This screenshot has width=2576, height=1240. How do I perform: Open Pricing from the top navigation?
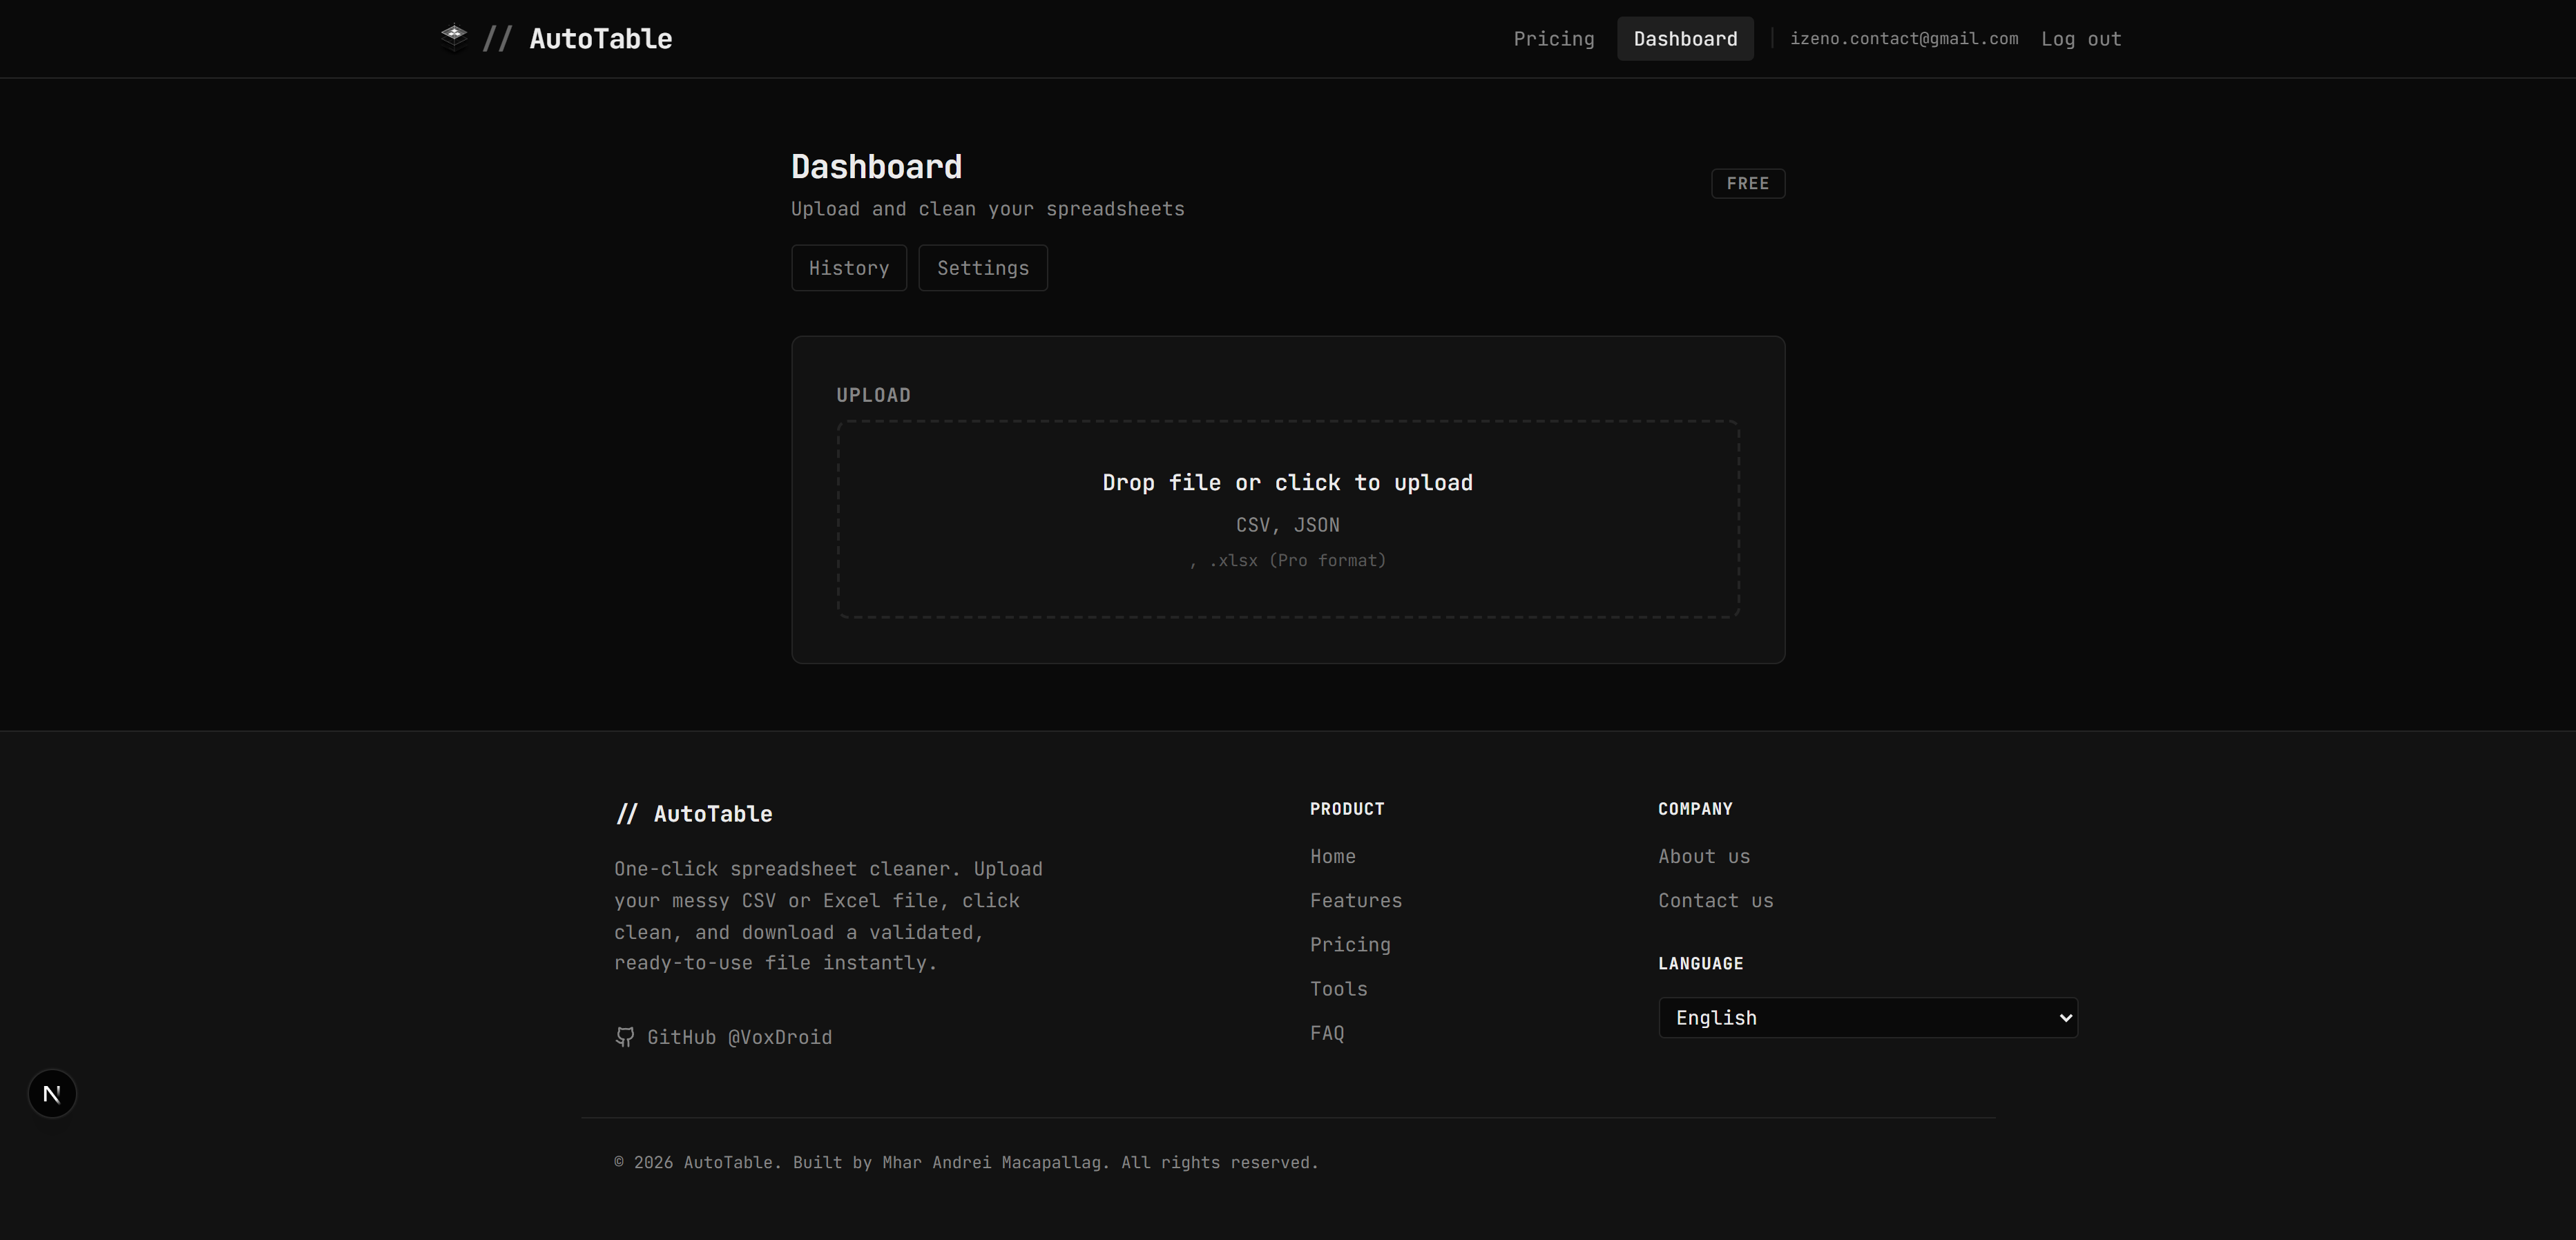1553,38
